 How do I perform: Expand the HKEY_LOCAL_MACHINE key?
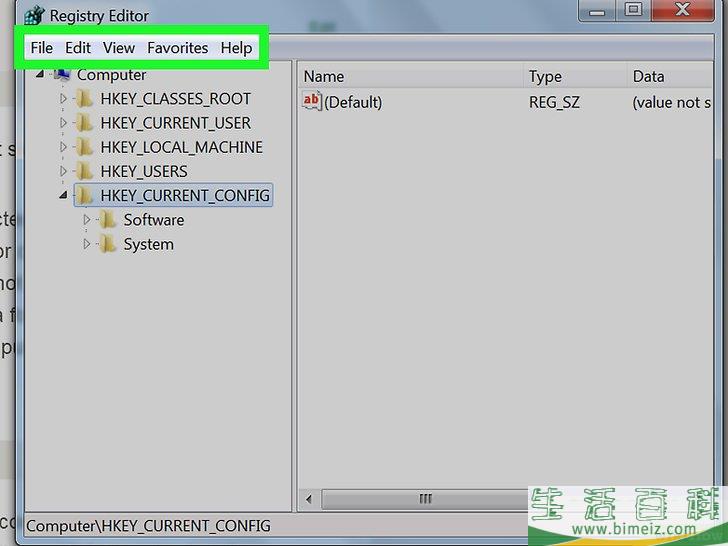click(x=63, y=147)
